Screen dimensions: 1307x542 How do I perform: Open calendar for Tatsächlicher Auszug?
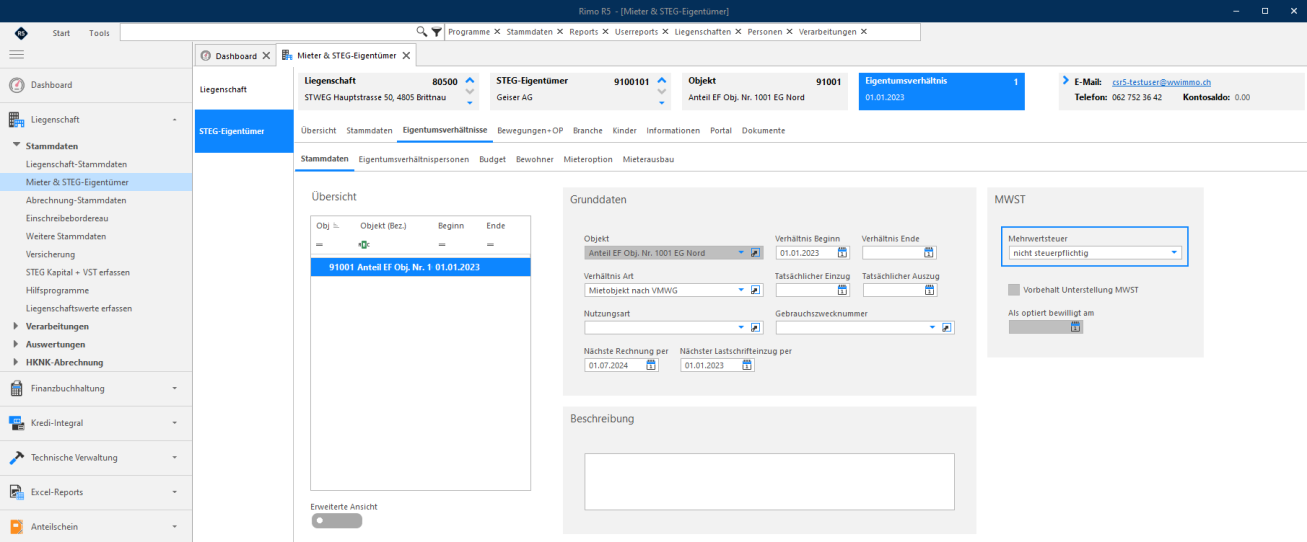[x=929, y=290]
